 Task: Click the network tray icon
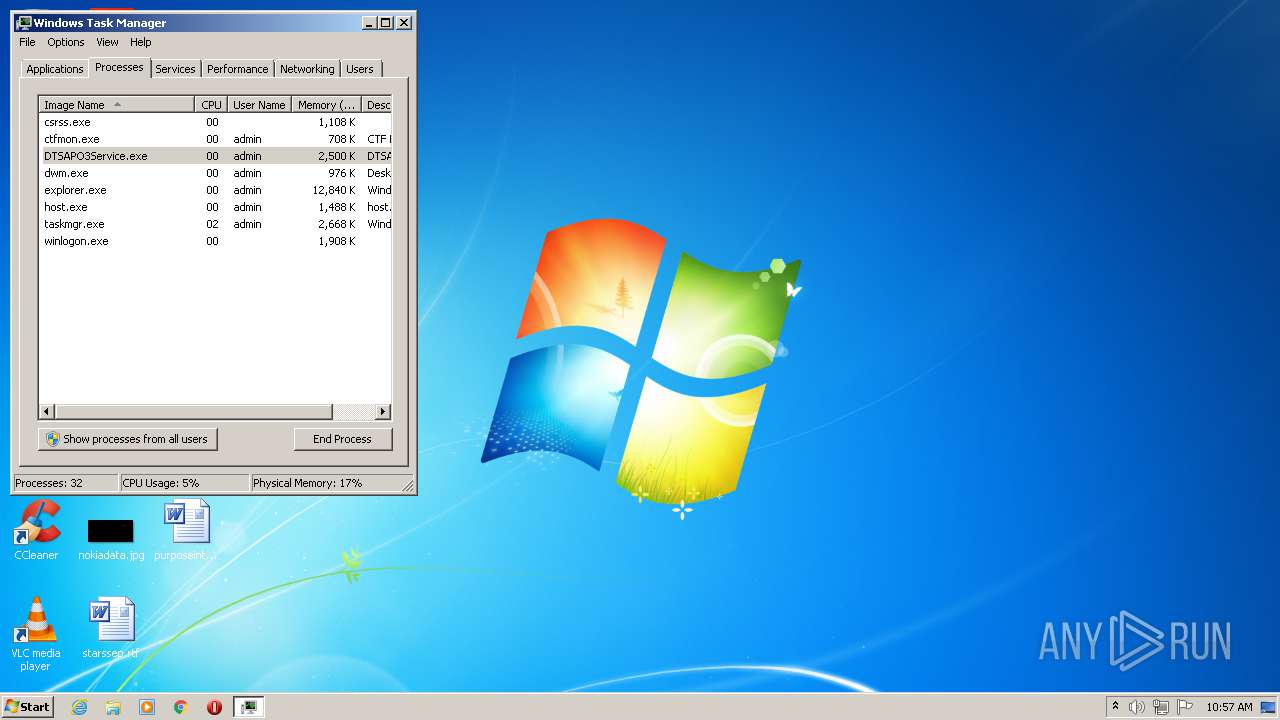coord(1161,707)
